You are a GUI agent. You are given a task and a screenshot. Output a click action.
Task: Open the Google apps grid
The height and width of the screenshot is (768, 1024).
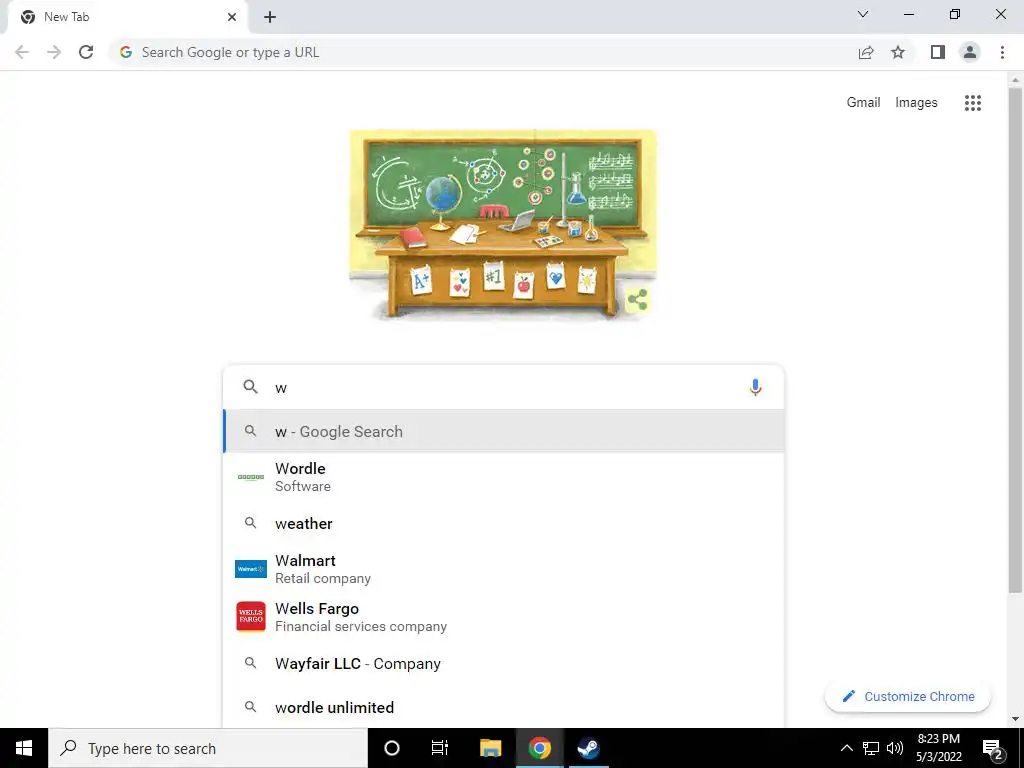point(972,103)
